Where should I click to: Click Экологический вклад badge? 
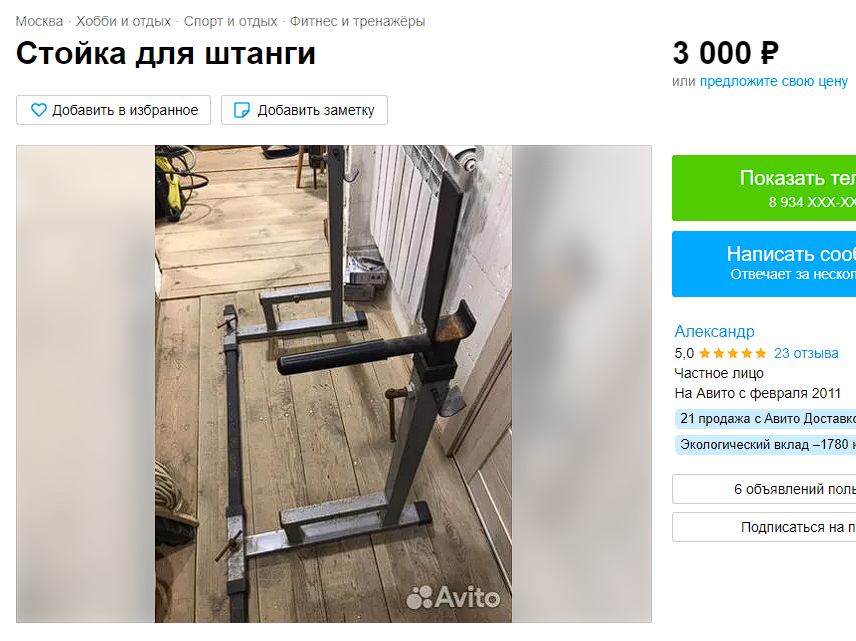click(765, 444)
